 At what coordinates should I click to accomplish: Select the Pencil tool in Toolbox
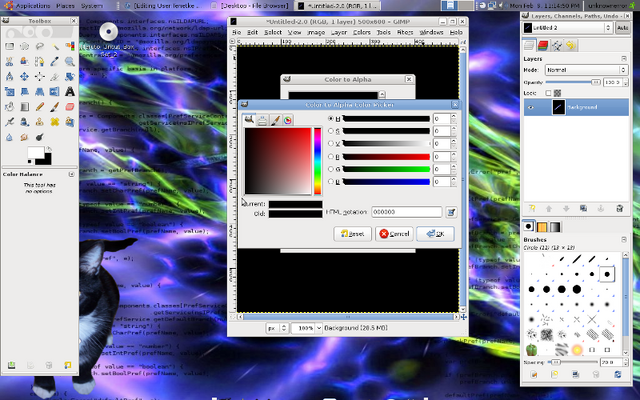[x=39, y=107]
